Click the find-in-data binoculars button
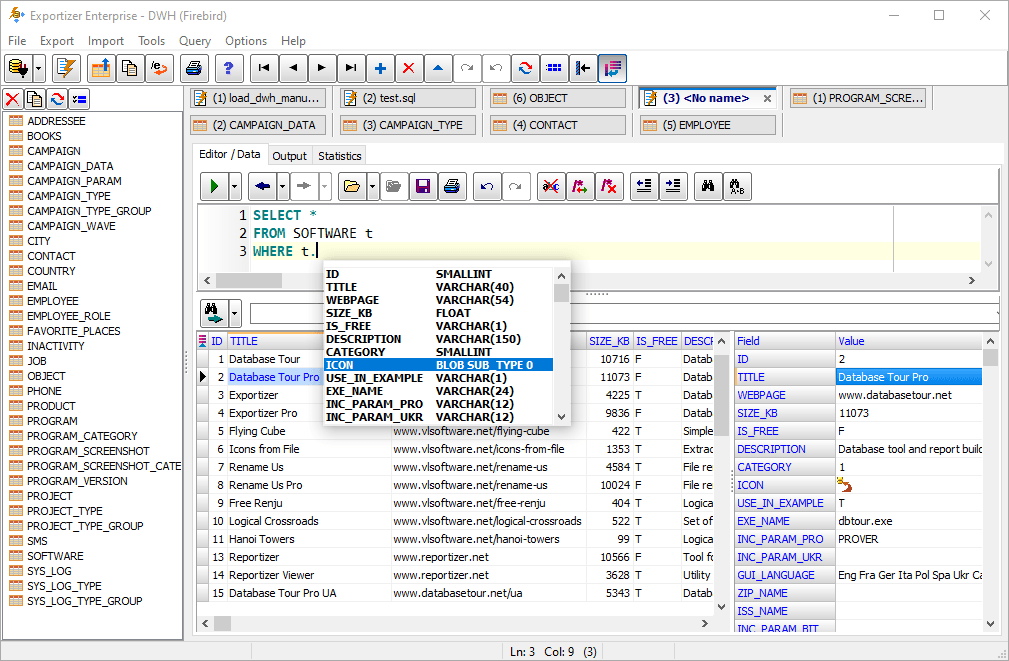 coord(214,313)
